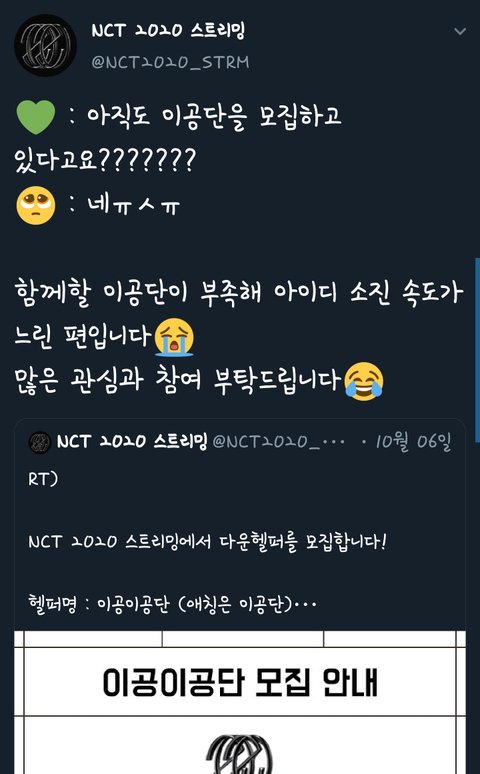Open quoted text about 다운헬퍼를 모집합니다
This screenshot has width=480, height=774.
207,542
